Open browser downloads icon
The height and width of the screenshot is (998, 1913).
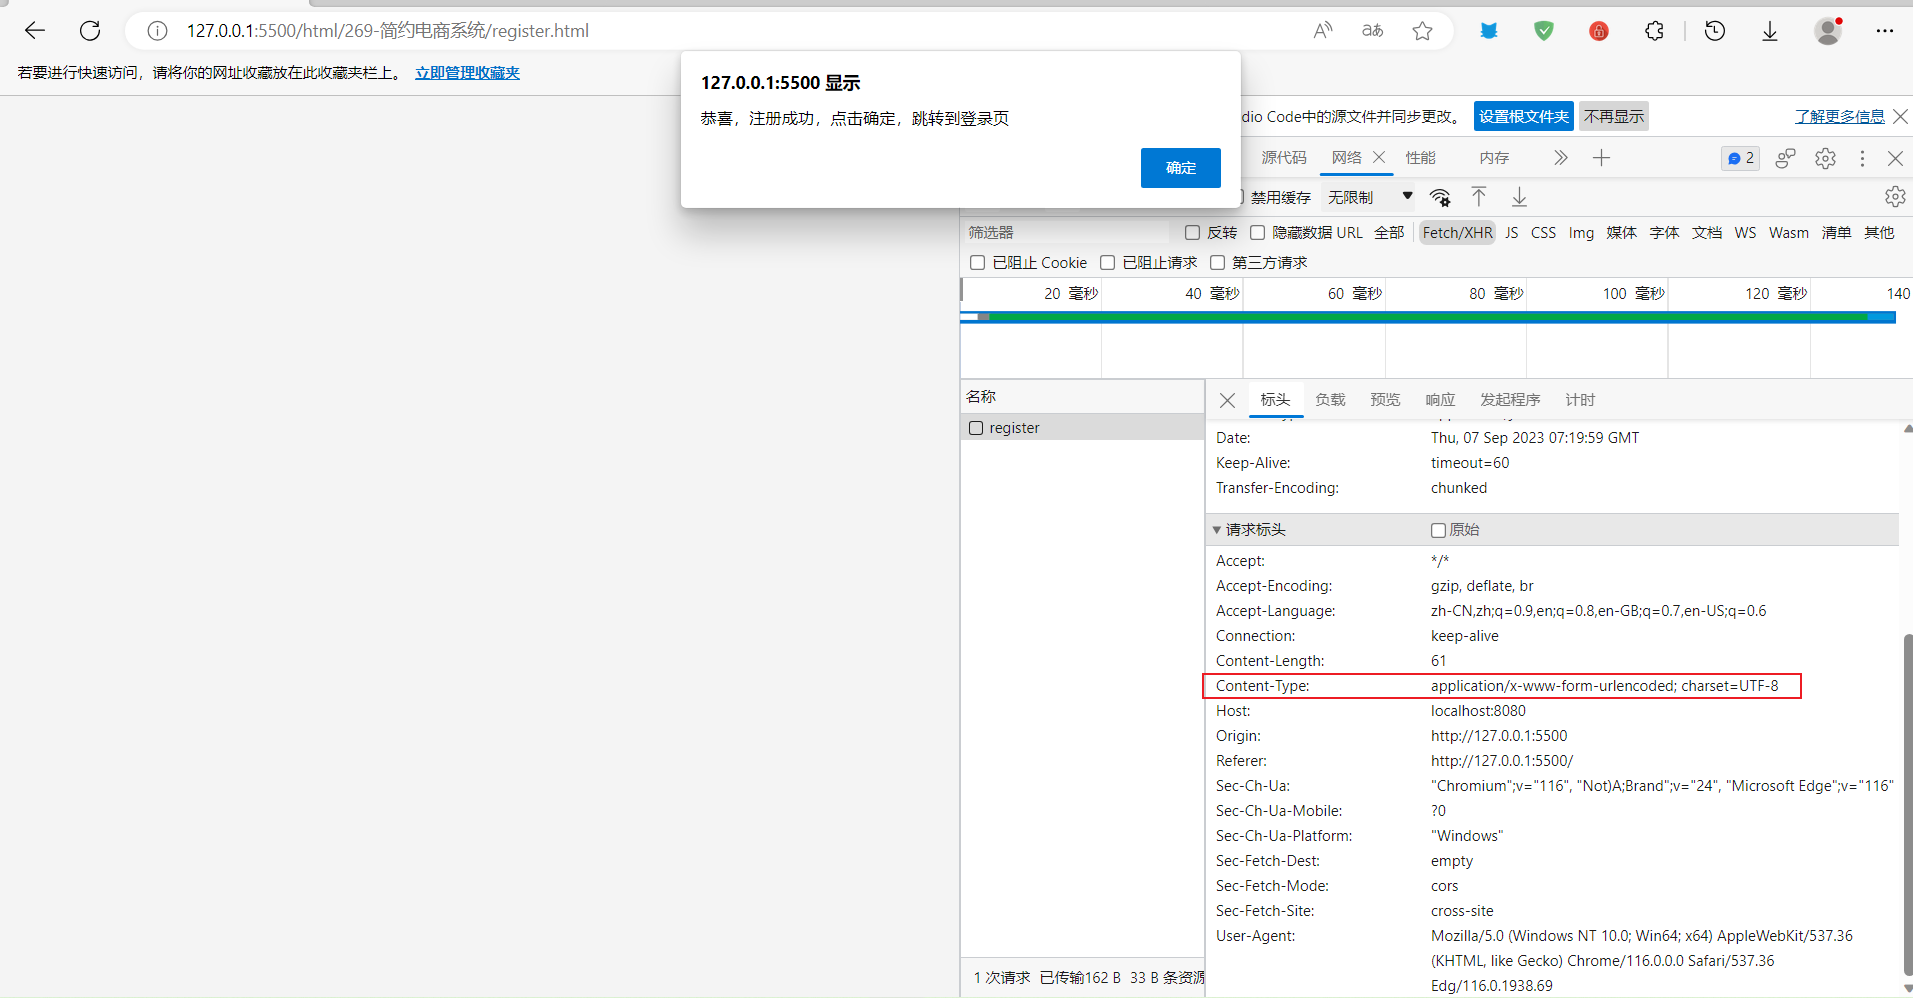(1770, 31)
